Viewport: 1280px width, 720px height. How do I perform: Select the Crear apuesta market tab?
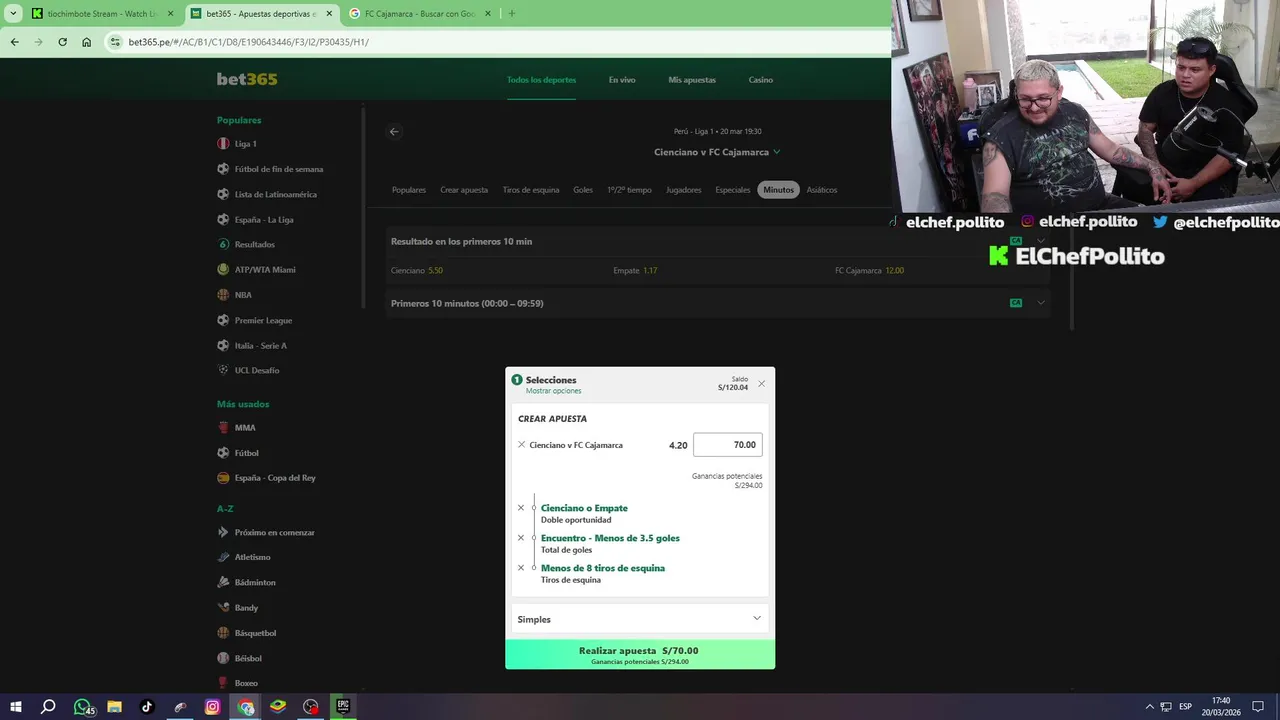(x=464, y=190)
